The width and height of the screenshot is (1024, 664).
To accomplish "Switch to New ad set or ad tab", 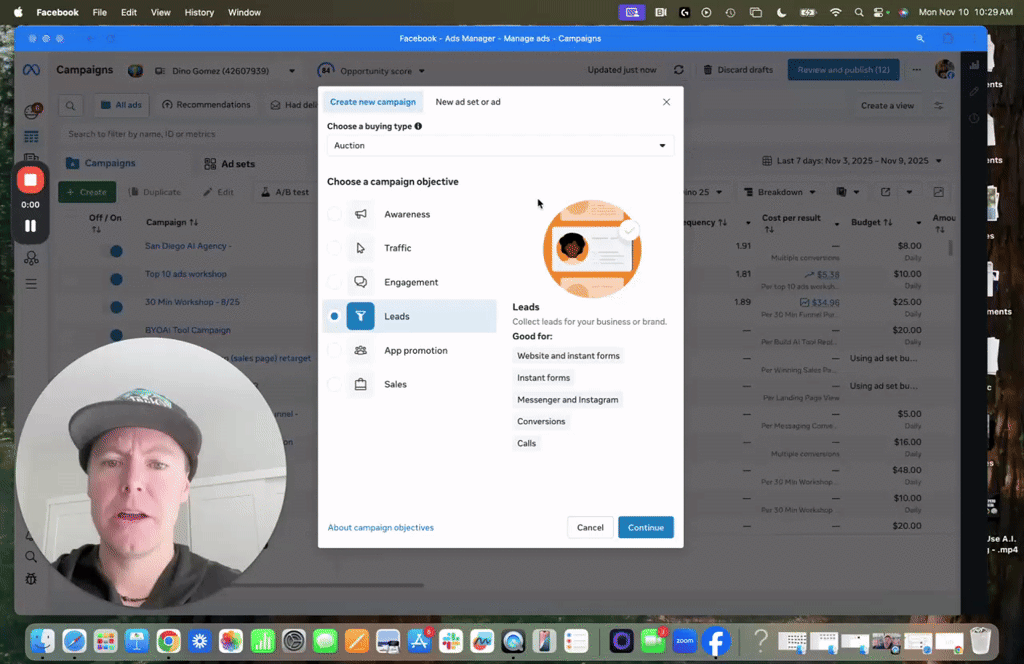I will (468, 102).
